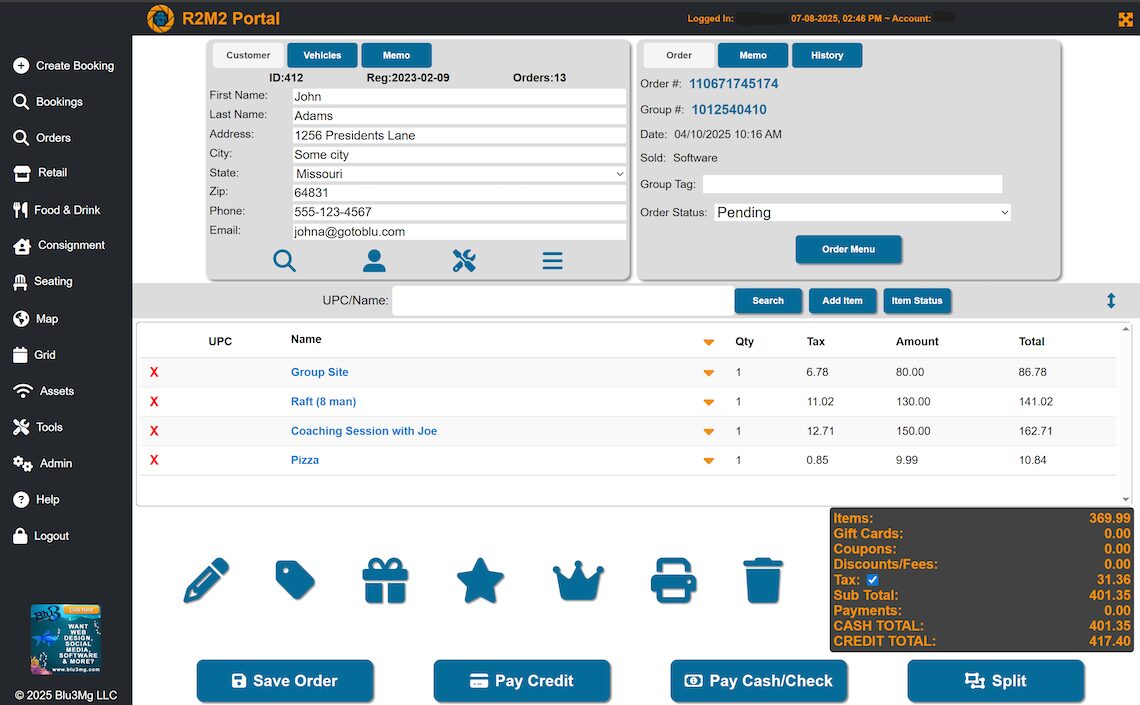Click the Pay Credit button

click(521, 681)
